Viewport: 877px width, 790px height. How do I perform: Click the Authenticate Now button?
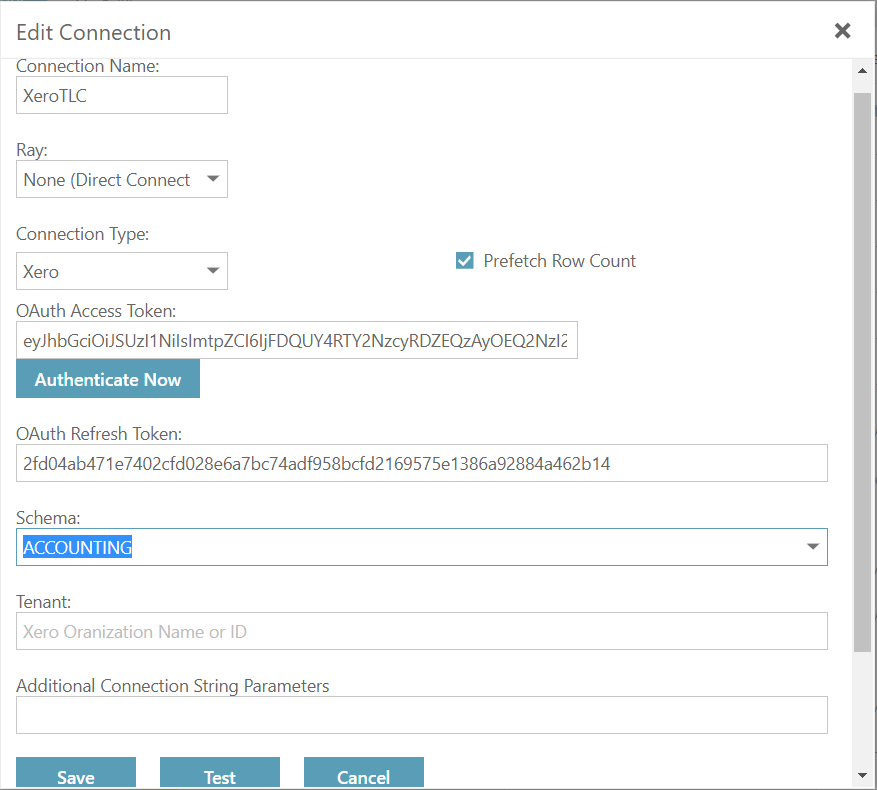tap(108, 379)
